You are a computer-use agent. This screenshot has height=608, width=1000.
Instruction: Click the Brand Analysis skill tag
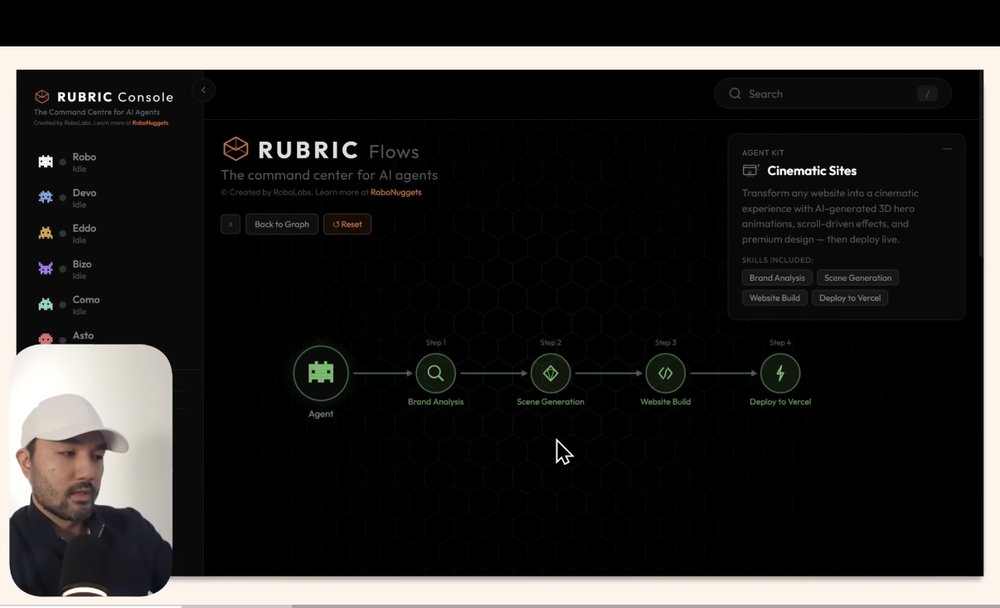pos(777,278)
